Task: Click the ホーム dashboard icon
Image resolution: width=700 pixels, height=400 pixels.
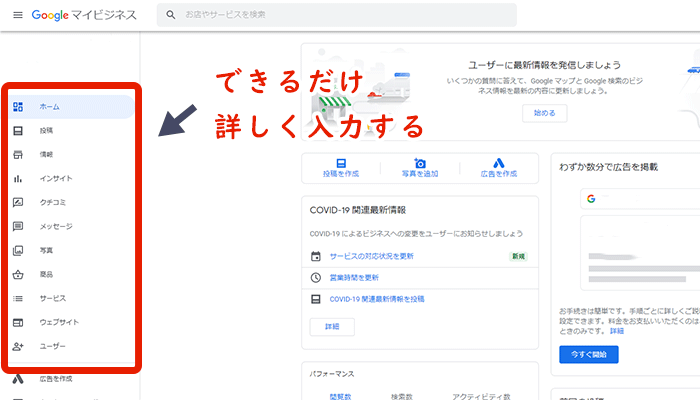Action: (18, 107)
